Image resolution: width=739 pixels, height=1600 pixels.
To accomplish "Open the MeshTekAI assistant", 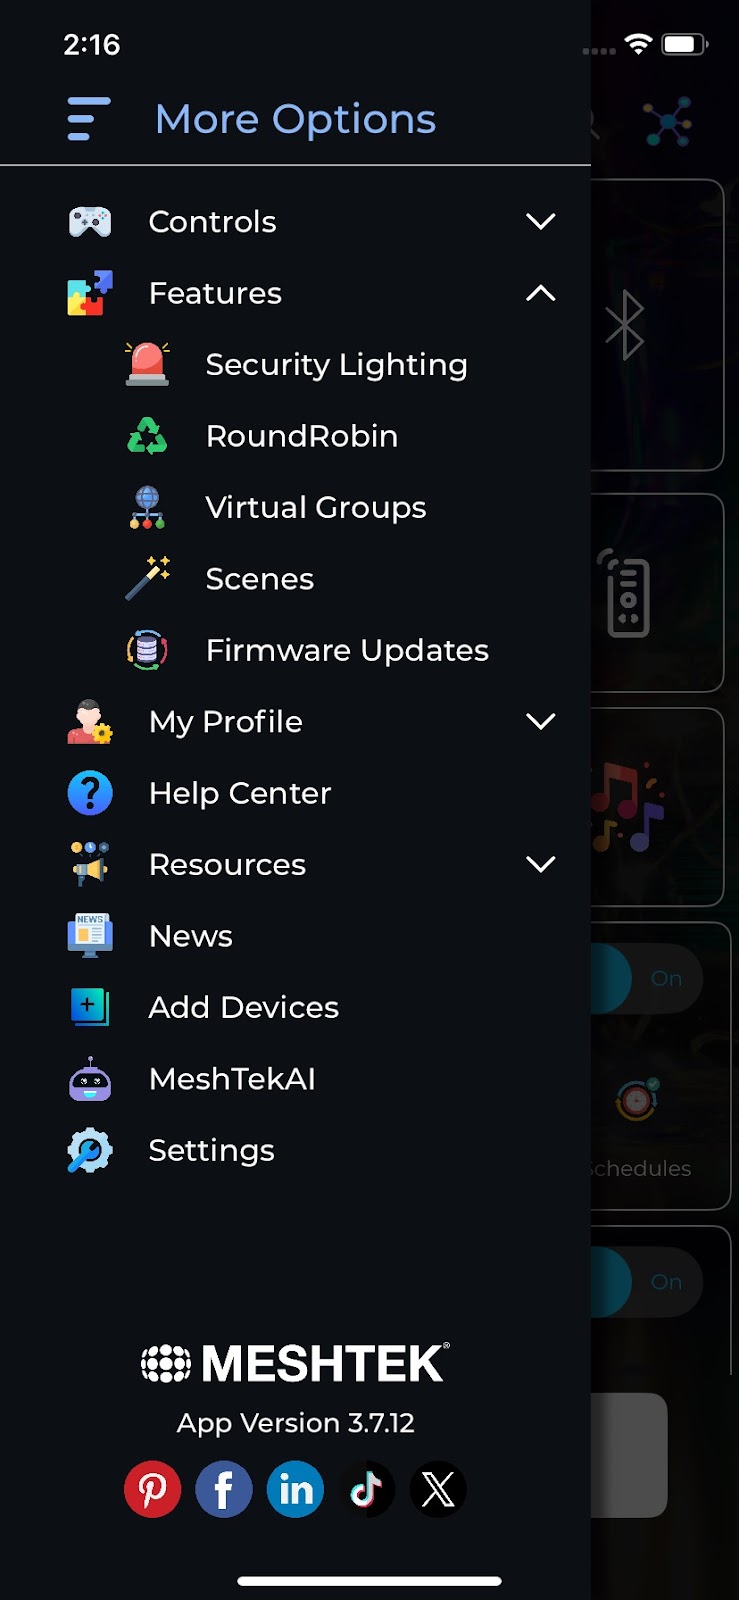I will click(x=231, y=1079).
